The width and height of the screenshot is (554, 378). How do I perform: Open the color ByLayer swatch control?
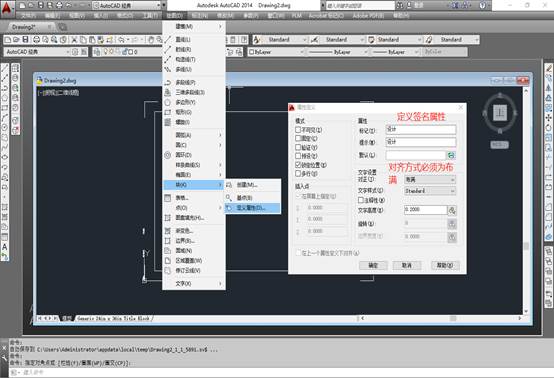point(276,52)
